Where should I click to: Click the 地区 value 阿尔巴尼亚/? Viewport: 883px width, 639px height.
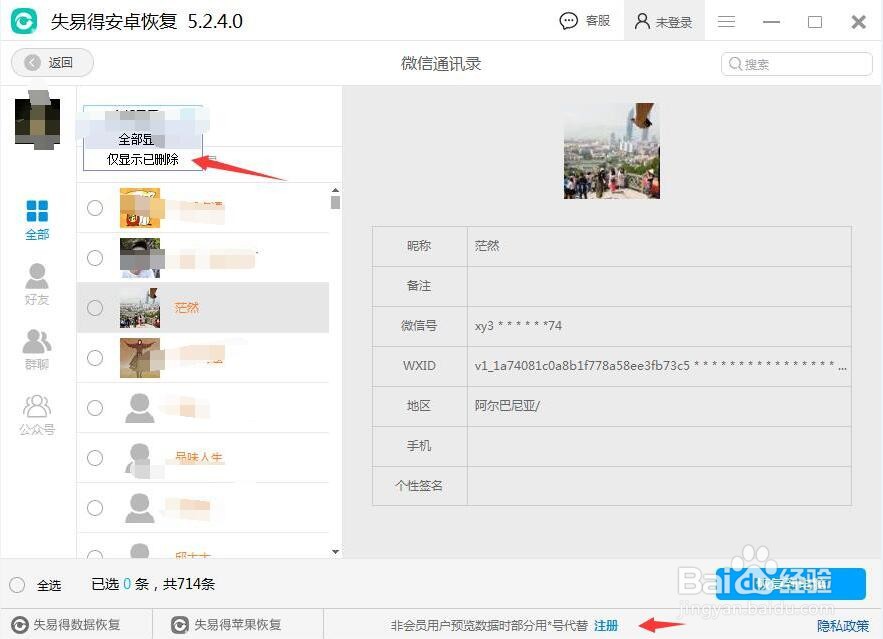507,406
